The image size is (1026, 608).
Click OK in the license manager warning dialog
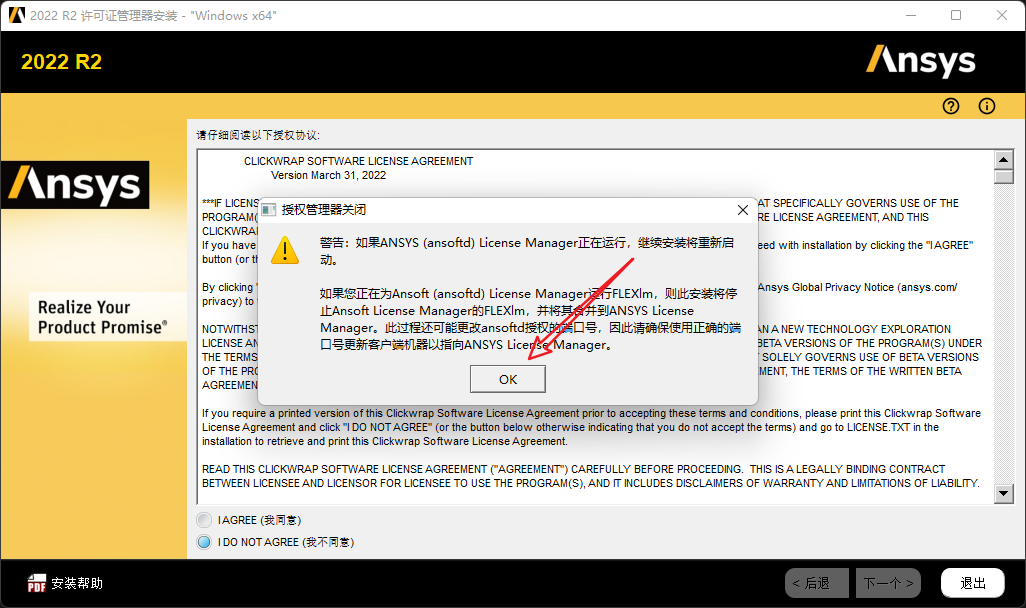pos(507,378)
